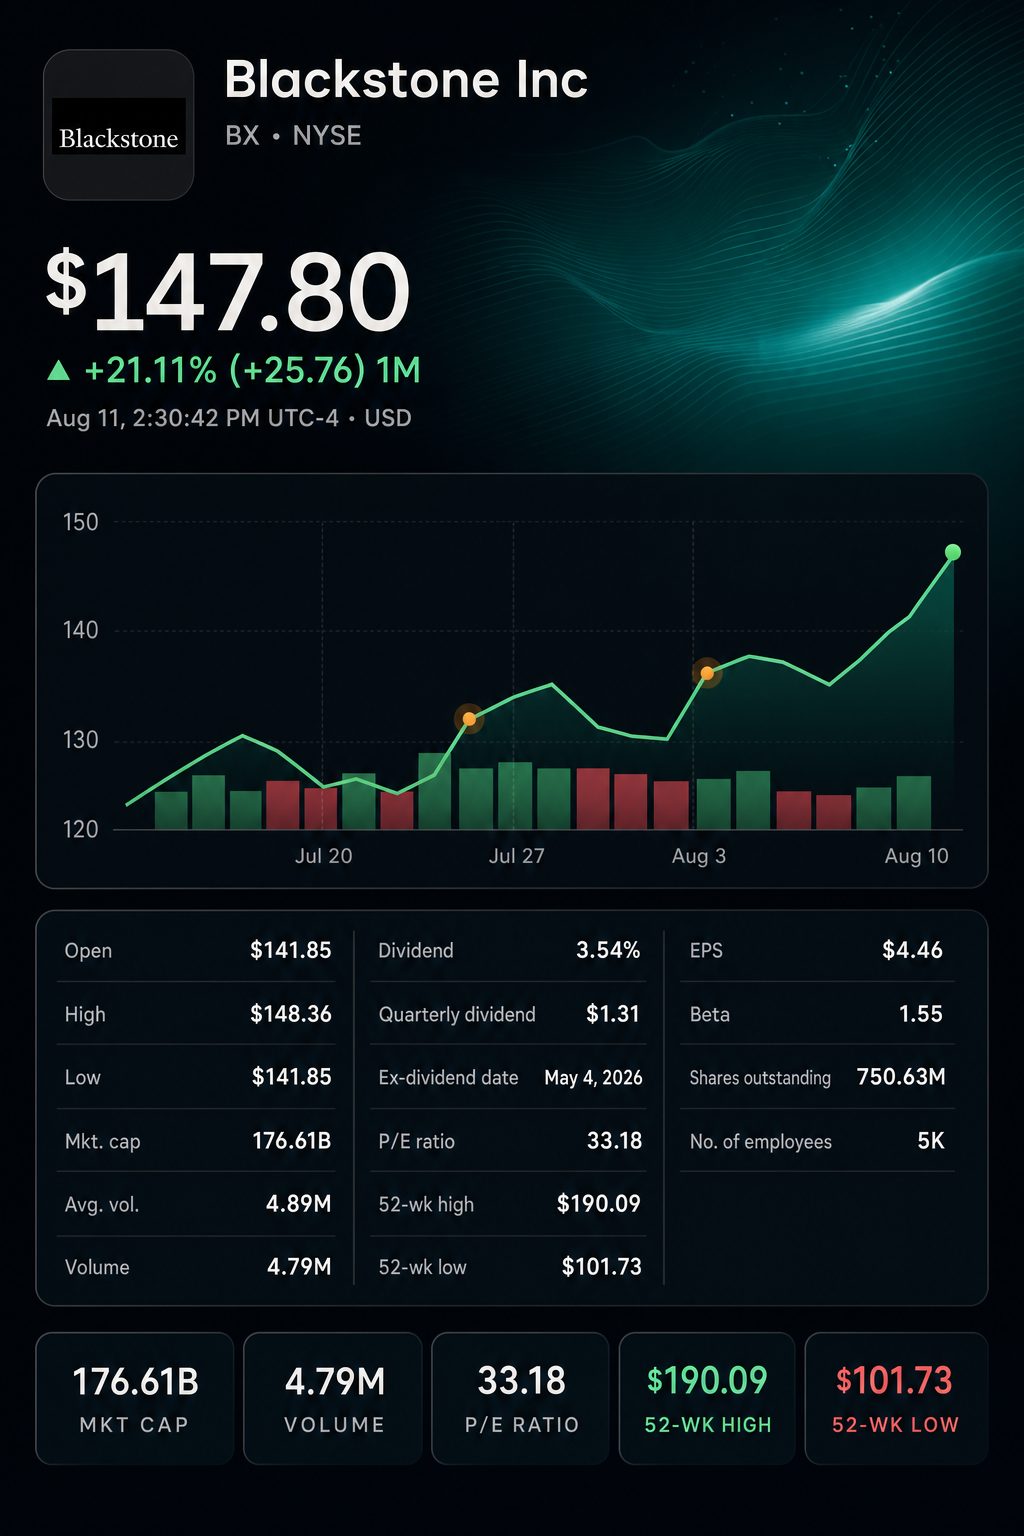The height and width of the screenshot is (1536, 1024).
Task: Click the Blackstone logo tile
Action: pos(118,125)
